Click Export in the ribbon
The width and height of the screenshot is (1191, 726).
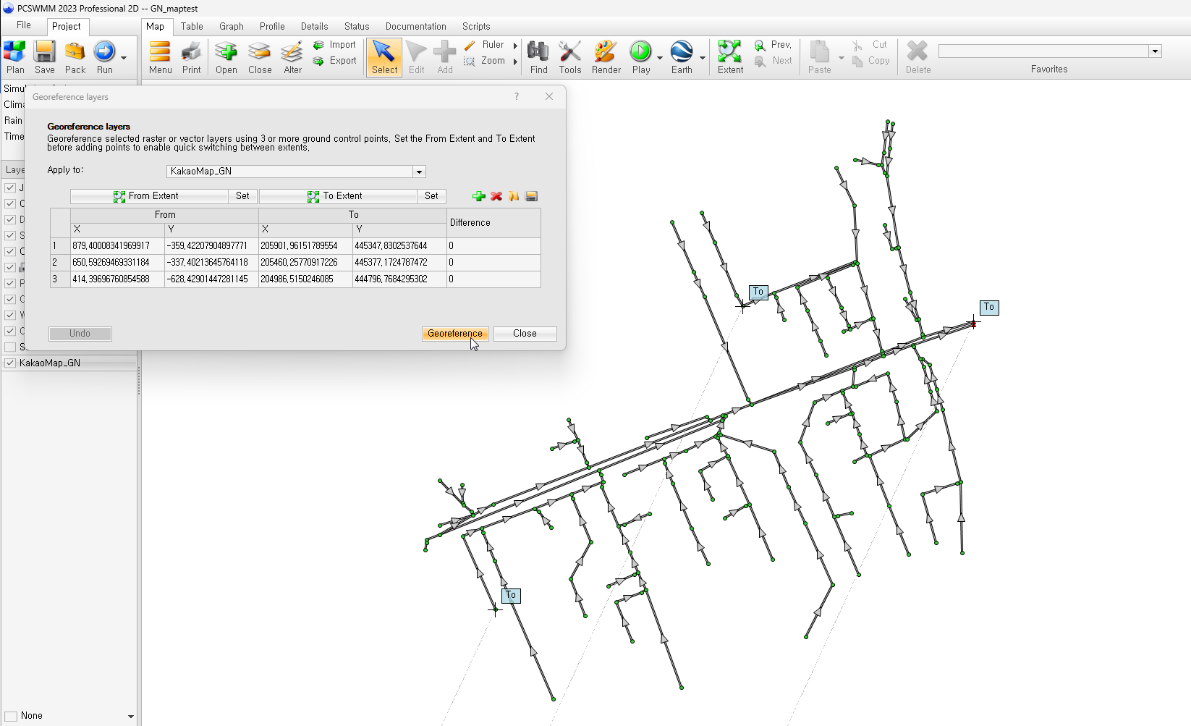pyautogui.click(x=335, y=61)
